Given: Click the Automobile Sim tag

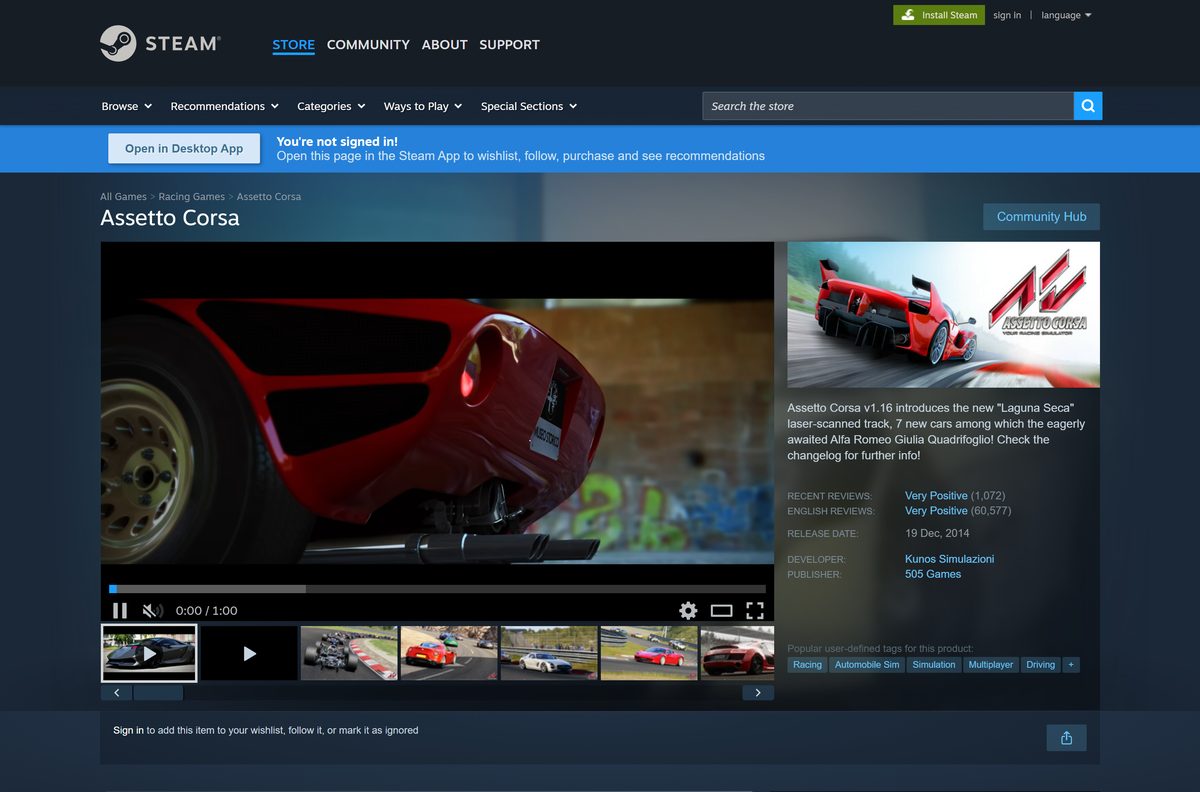Looking at the screenshot, I should [867, 665].
